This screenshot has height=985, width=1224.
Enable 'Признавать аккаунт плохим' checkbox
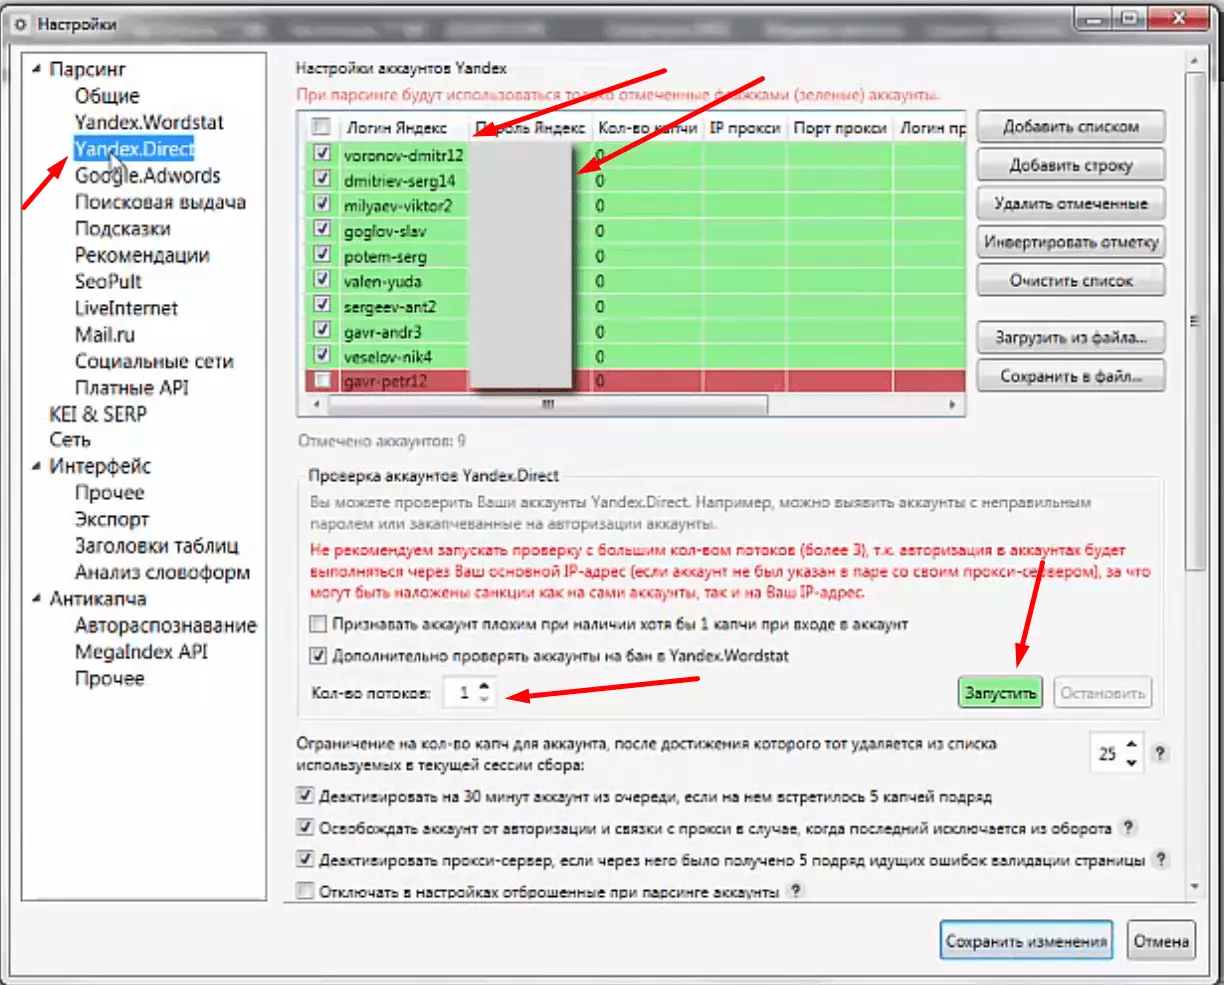click(x=317, y=624)
